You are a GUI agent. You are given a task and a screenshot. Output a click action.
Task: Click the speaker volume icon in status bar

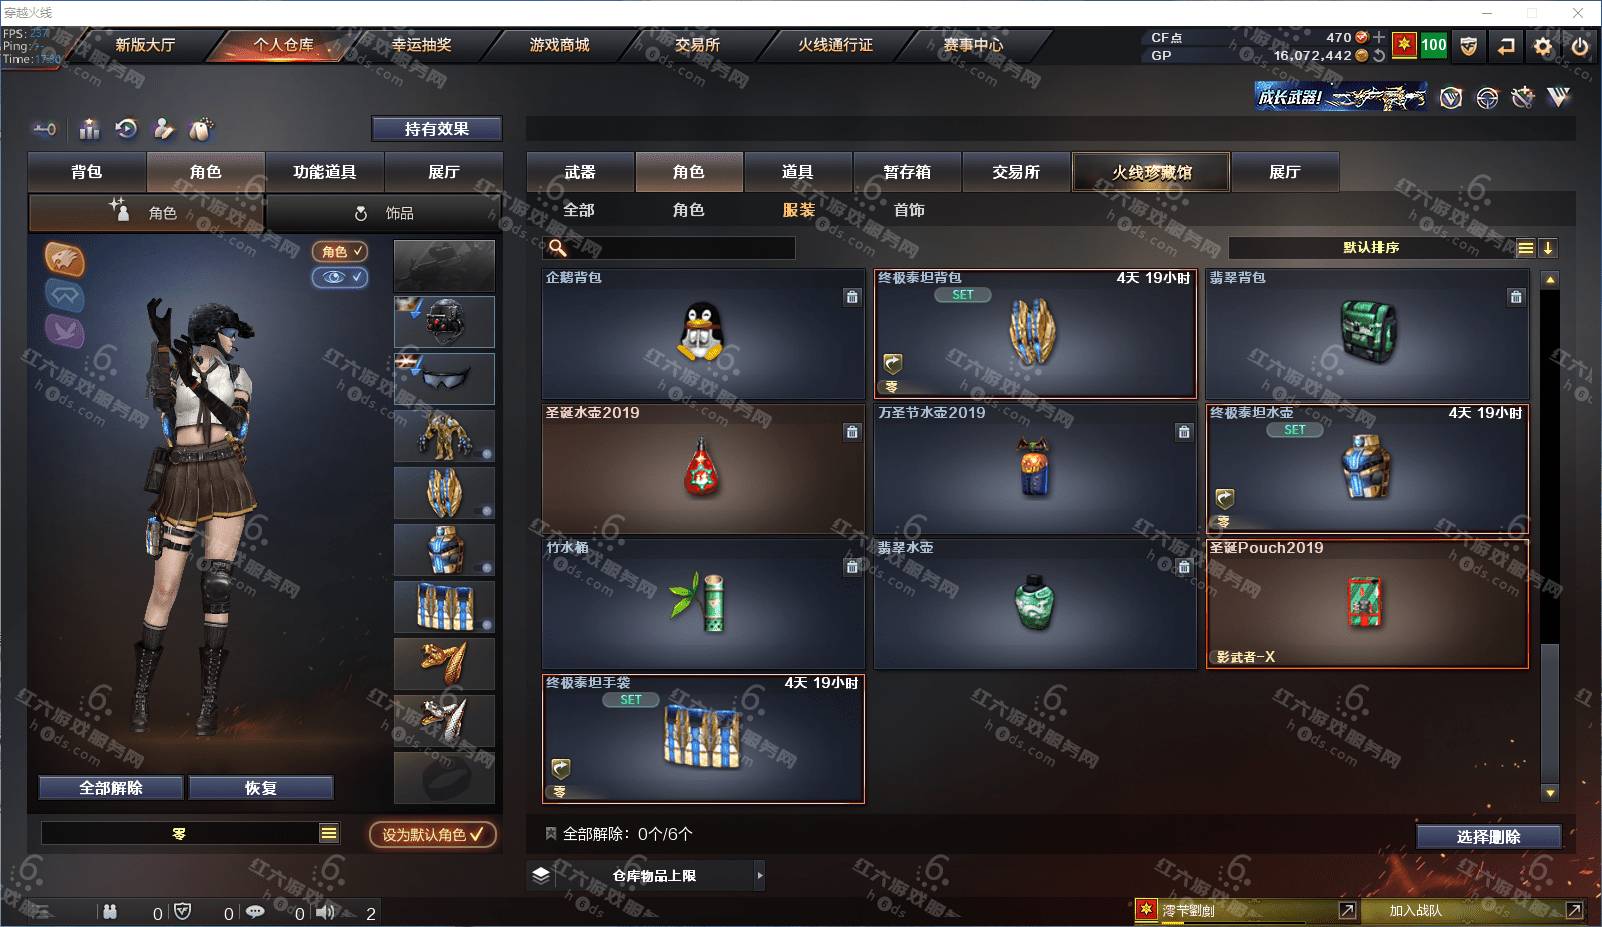click(x=325, y=912)
